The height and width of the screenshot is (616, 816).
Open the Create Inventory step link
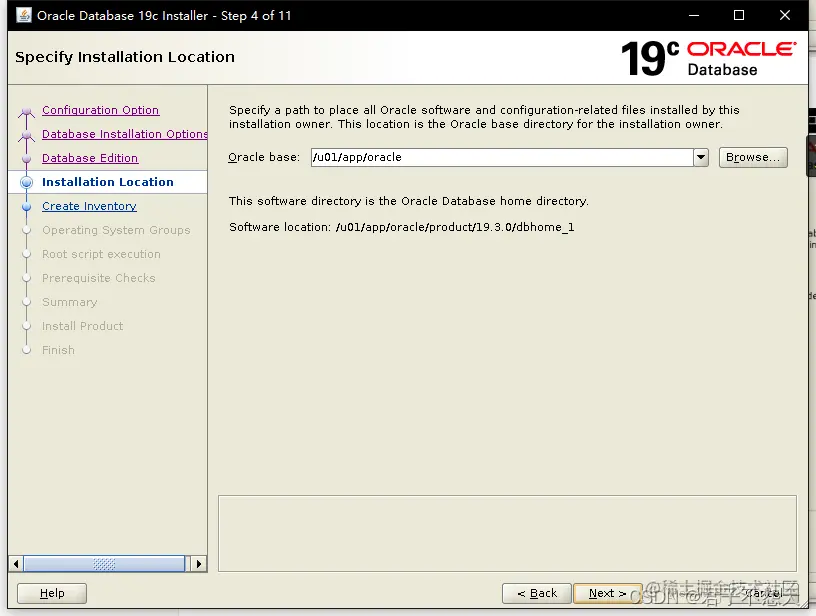pos(90,206)
